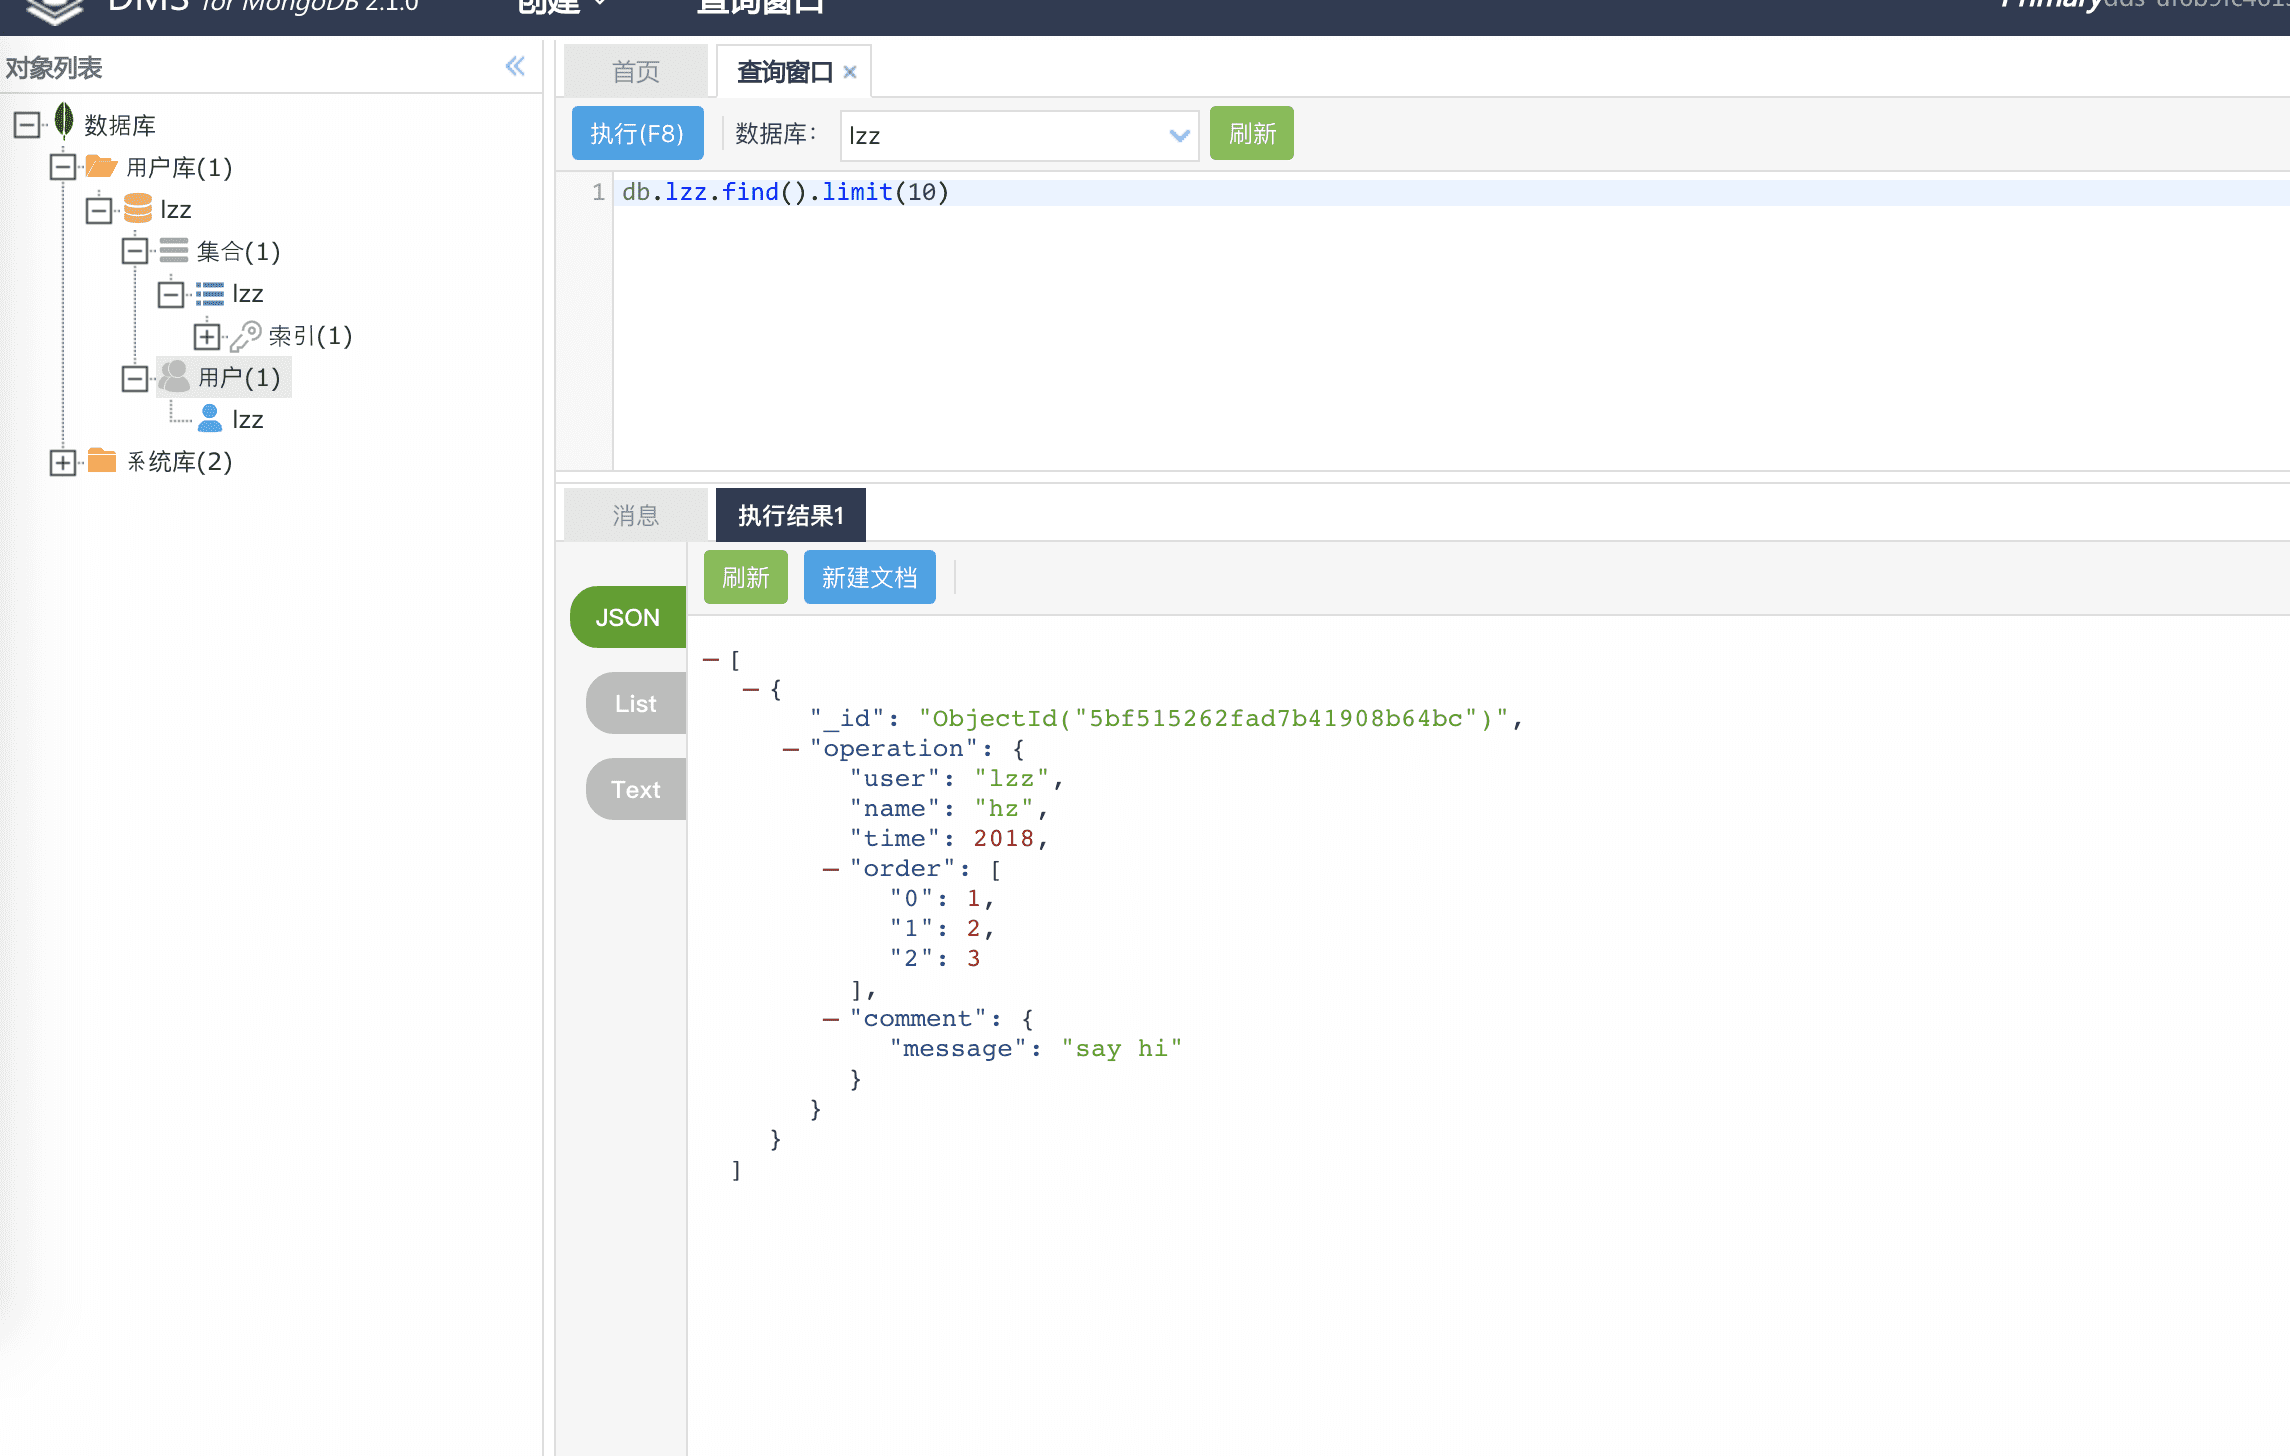Click the orange database icon for lzz
Screen dimensions: 2290x1456
click(x=137, y=208)
